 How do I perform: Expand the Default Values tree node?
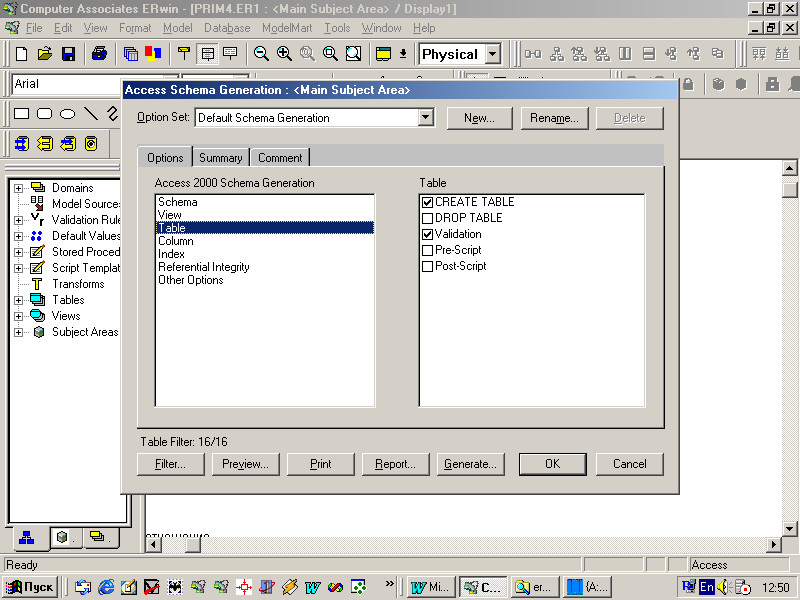tap(18, 236)
